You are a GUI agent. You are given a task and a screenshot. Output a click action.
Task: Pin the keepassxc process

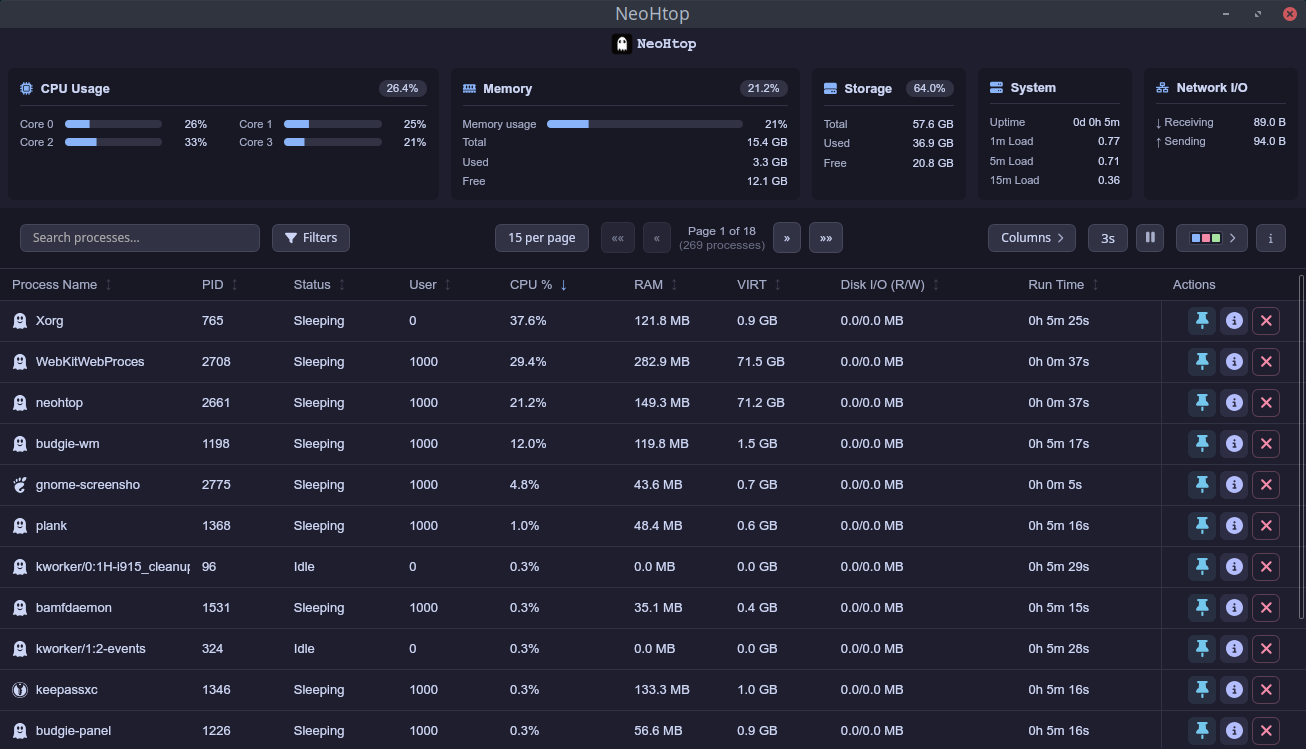pos(1202,690)
